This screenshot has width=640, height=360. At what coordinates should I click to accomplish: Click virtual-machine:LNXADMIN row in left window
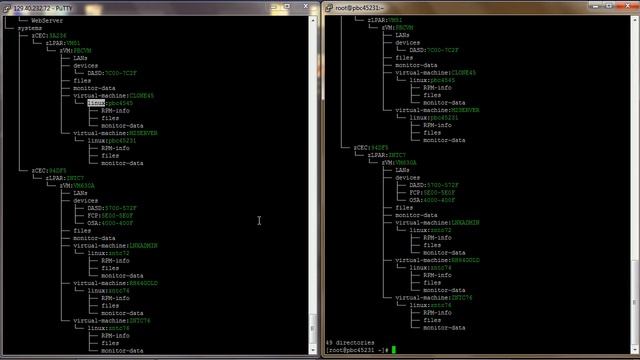pos(115,246)
